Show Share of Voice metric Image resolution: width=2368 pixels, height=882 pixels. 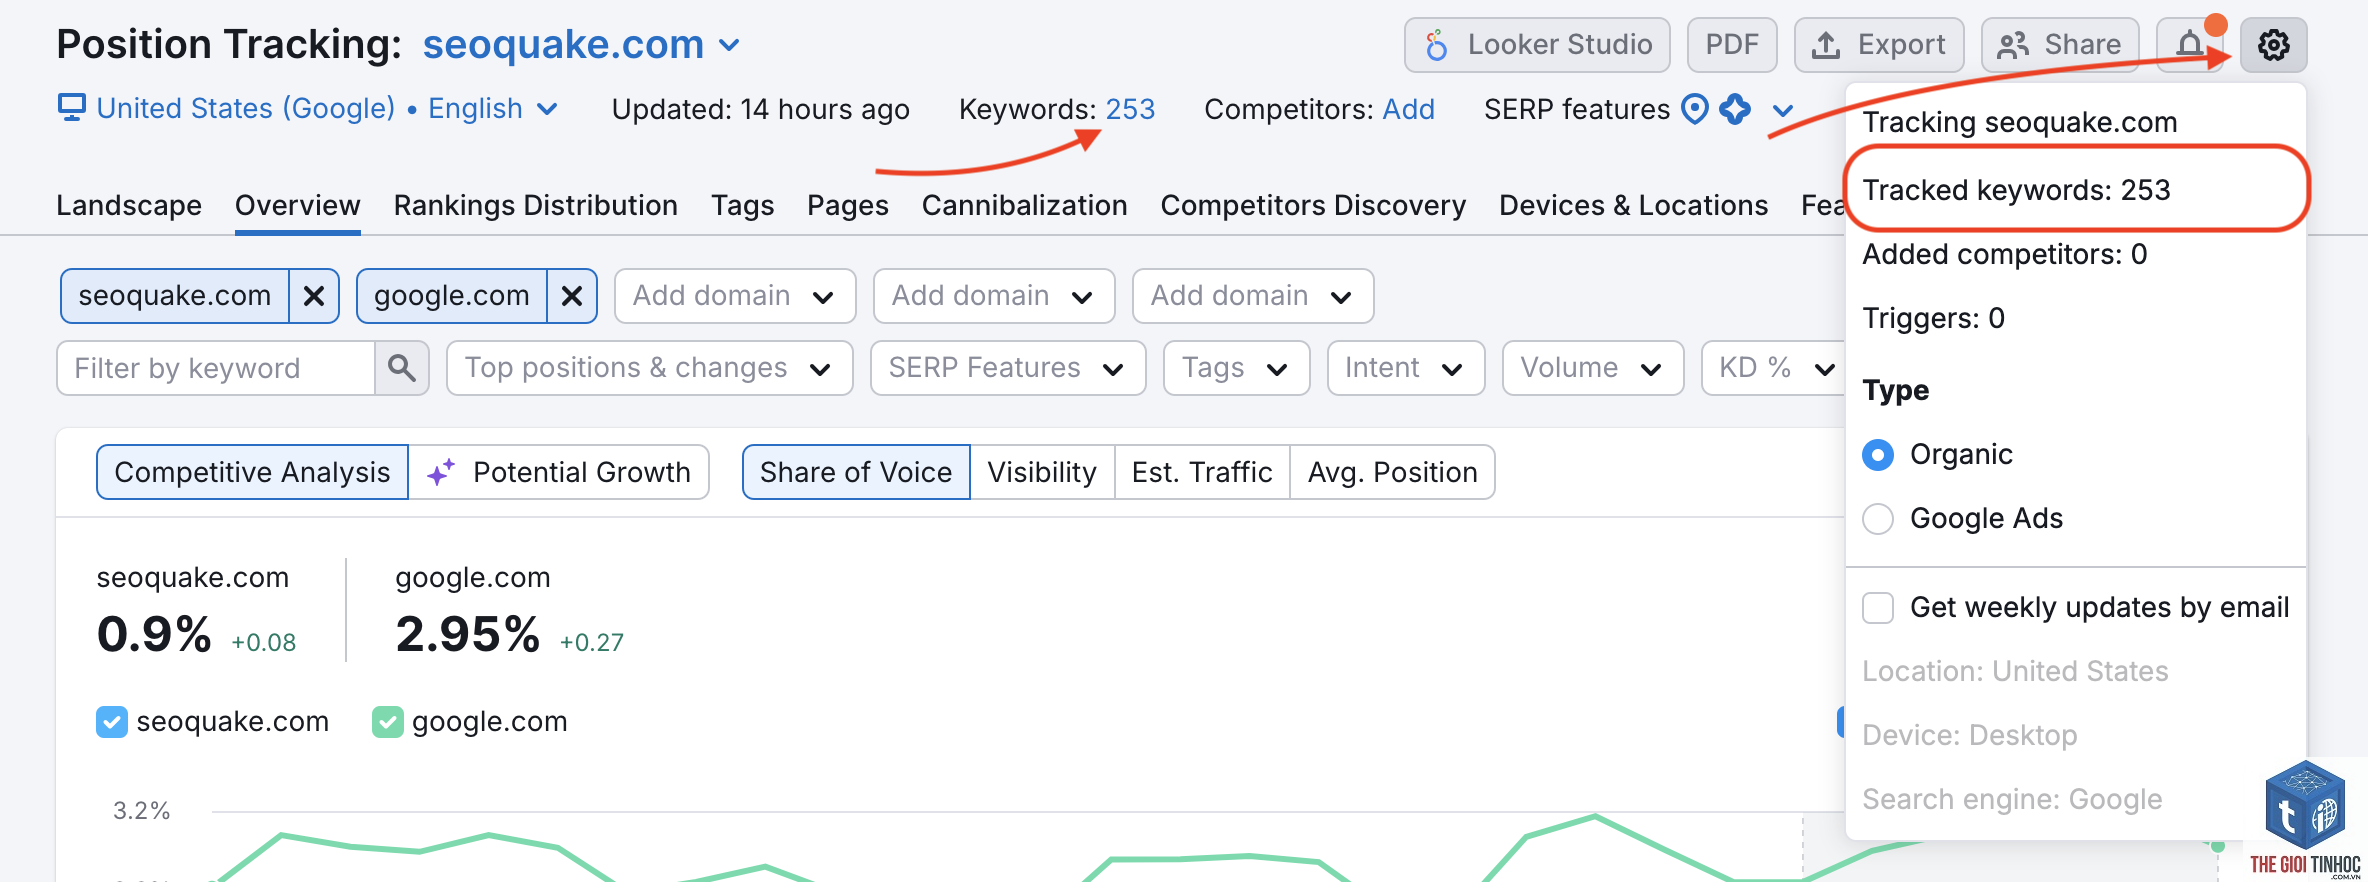coord(856,472)
